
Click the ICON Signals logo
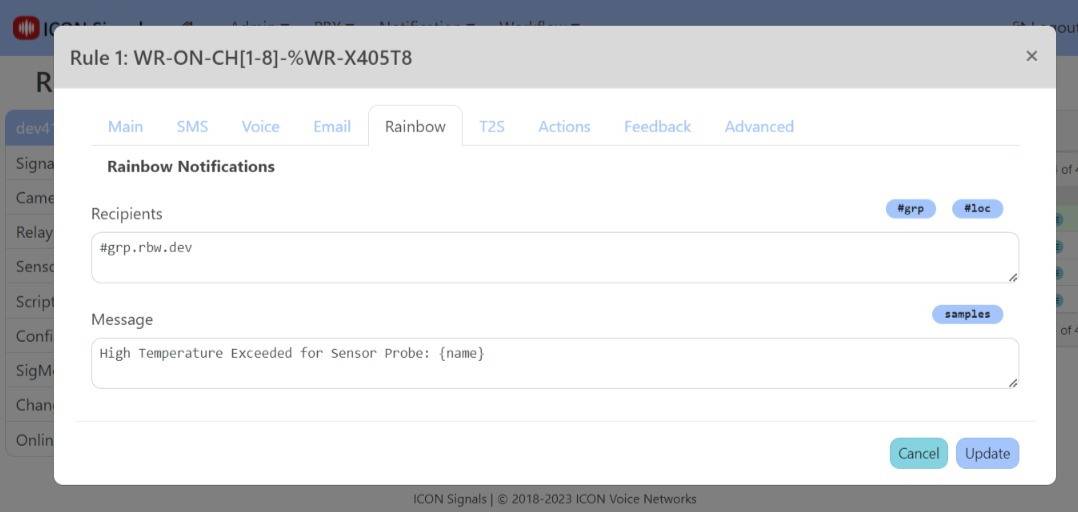(26, 28)
